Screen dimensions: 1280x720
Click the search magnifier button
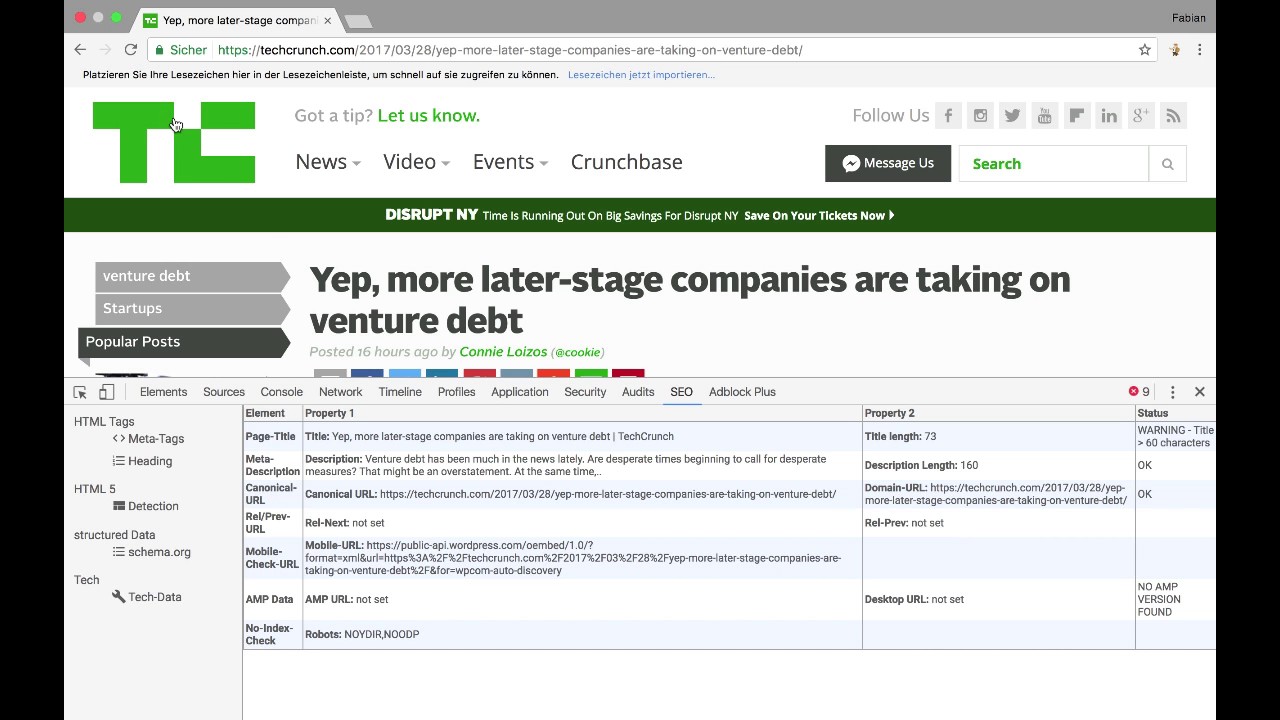tap(1167, 164)
